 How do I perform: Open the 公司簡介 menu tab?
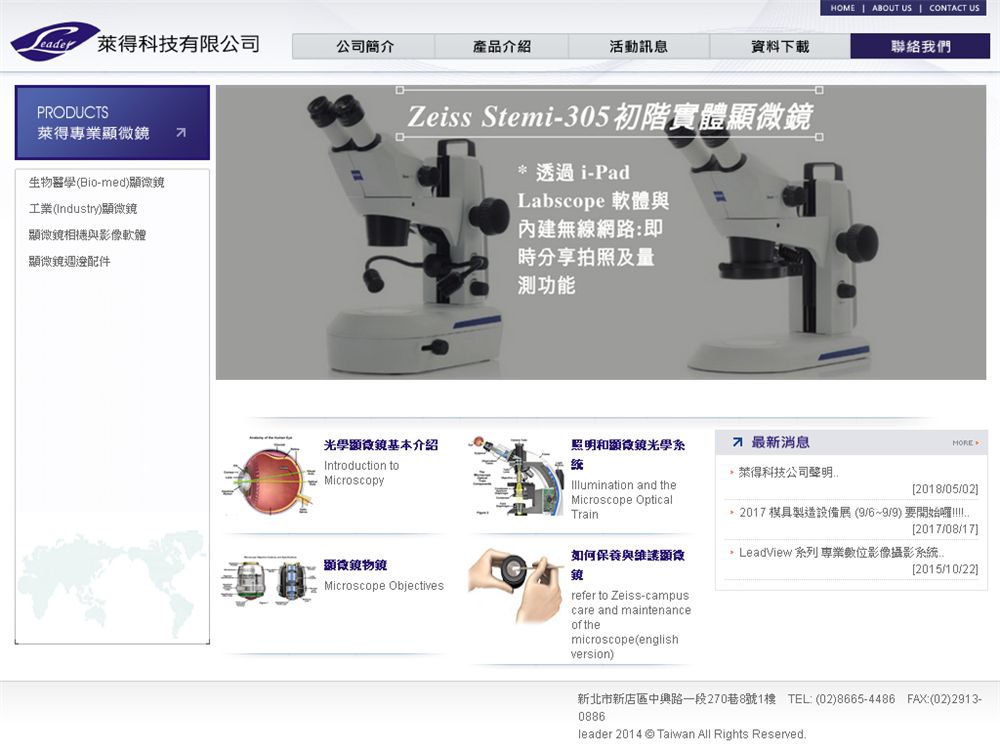(x=364, y=46)
